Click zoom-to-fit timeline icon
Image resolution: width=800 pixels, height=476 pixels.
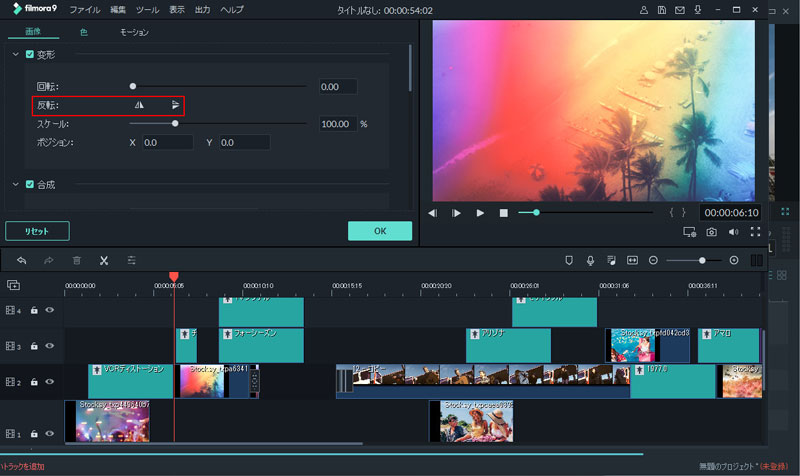(632, 261)
